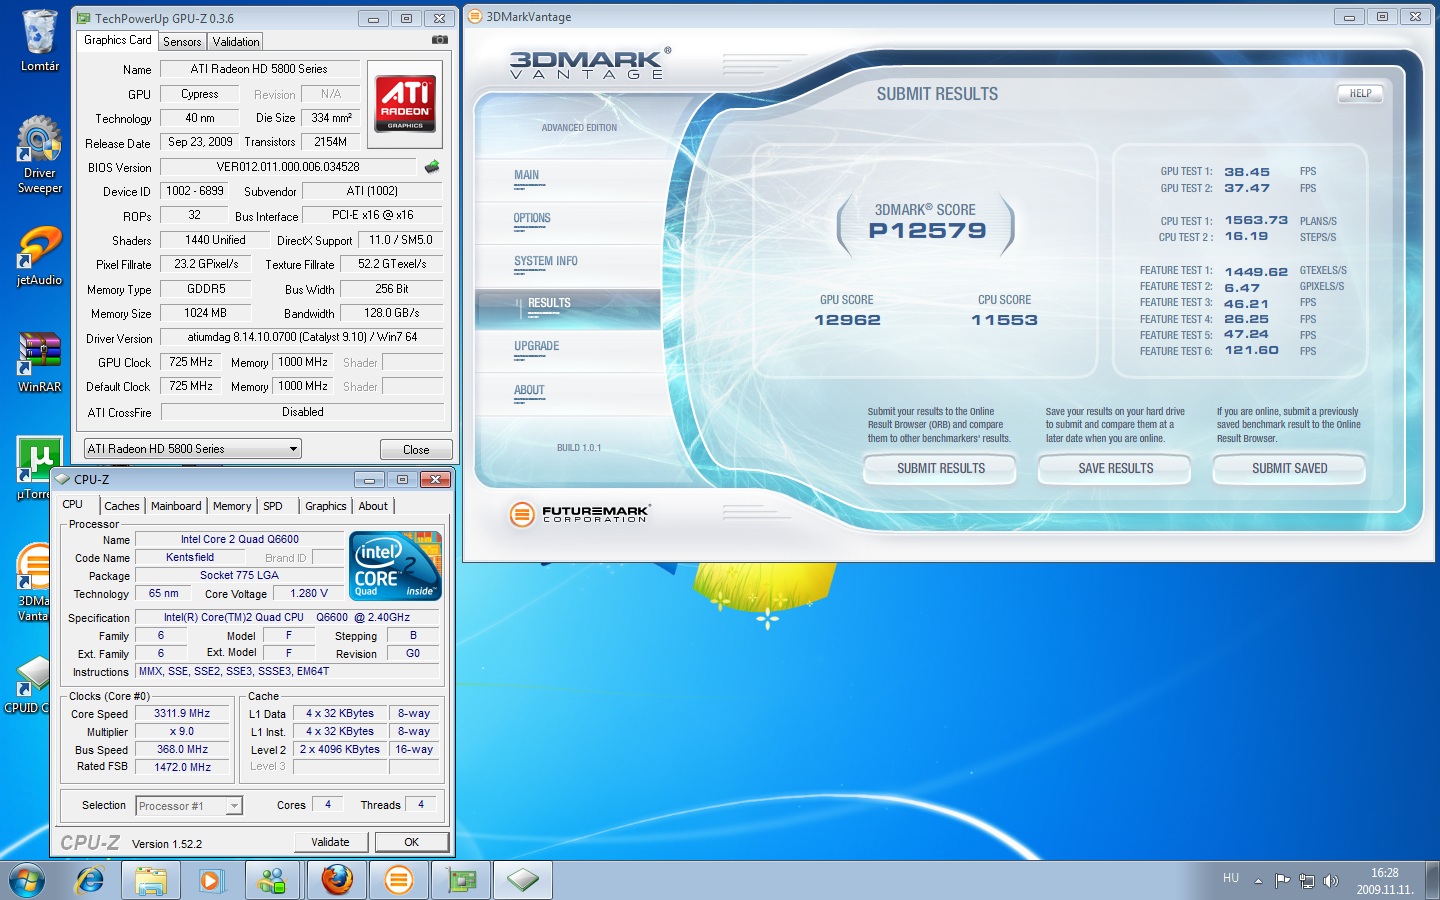Click the CPU-Z Core Speed 3311.9 MHz value
This screenshot has height=900, width=1440.
(x=182, y=714)
